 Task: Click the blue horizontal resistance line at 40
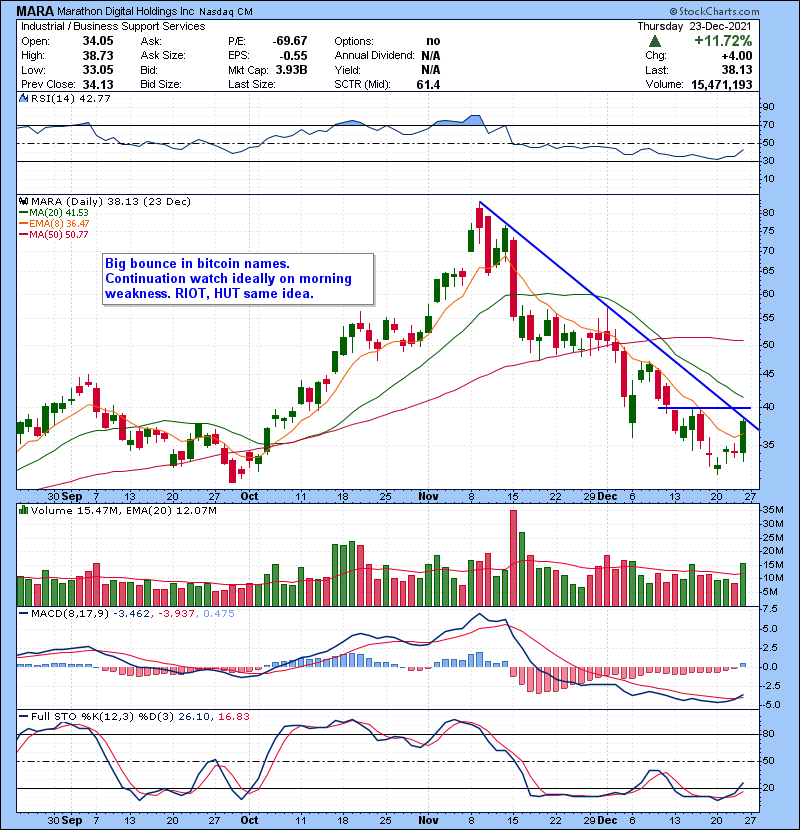pos(704,408)
